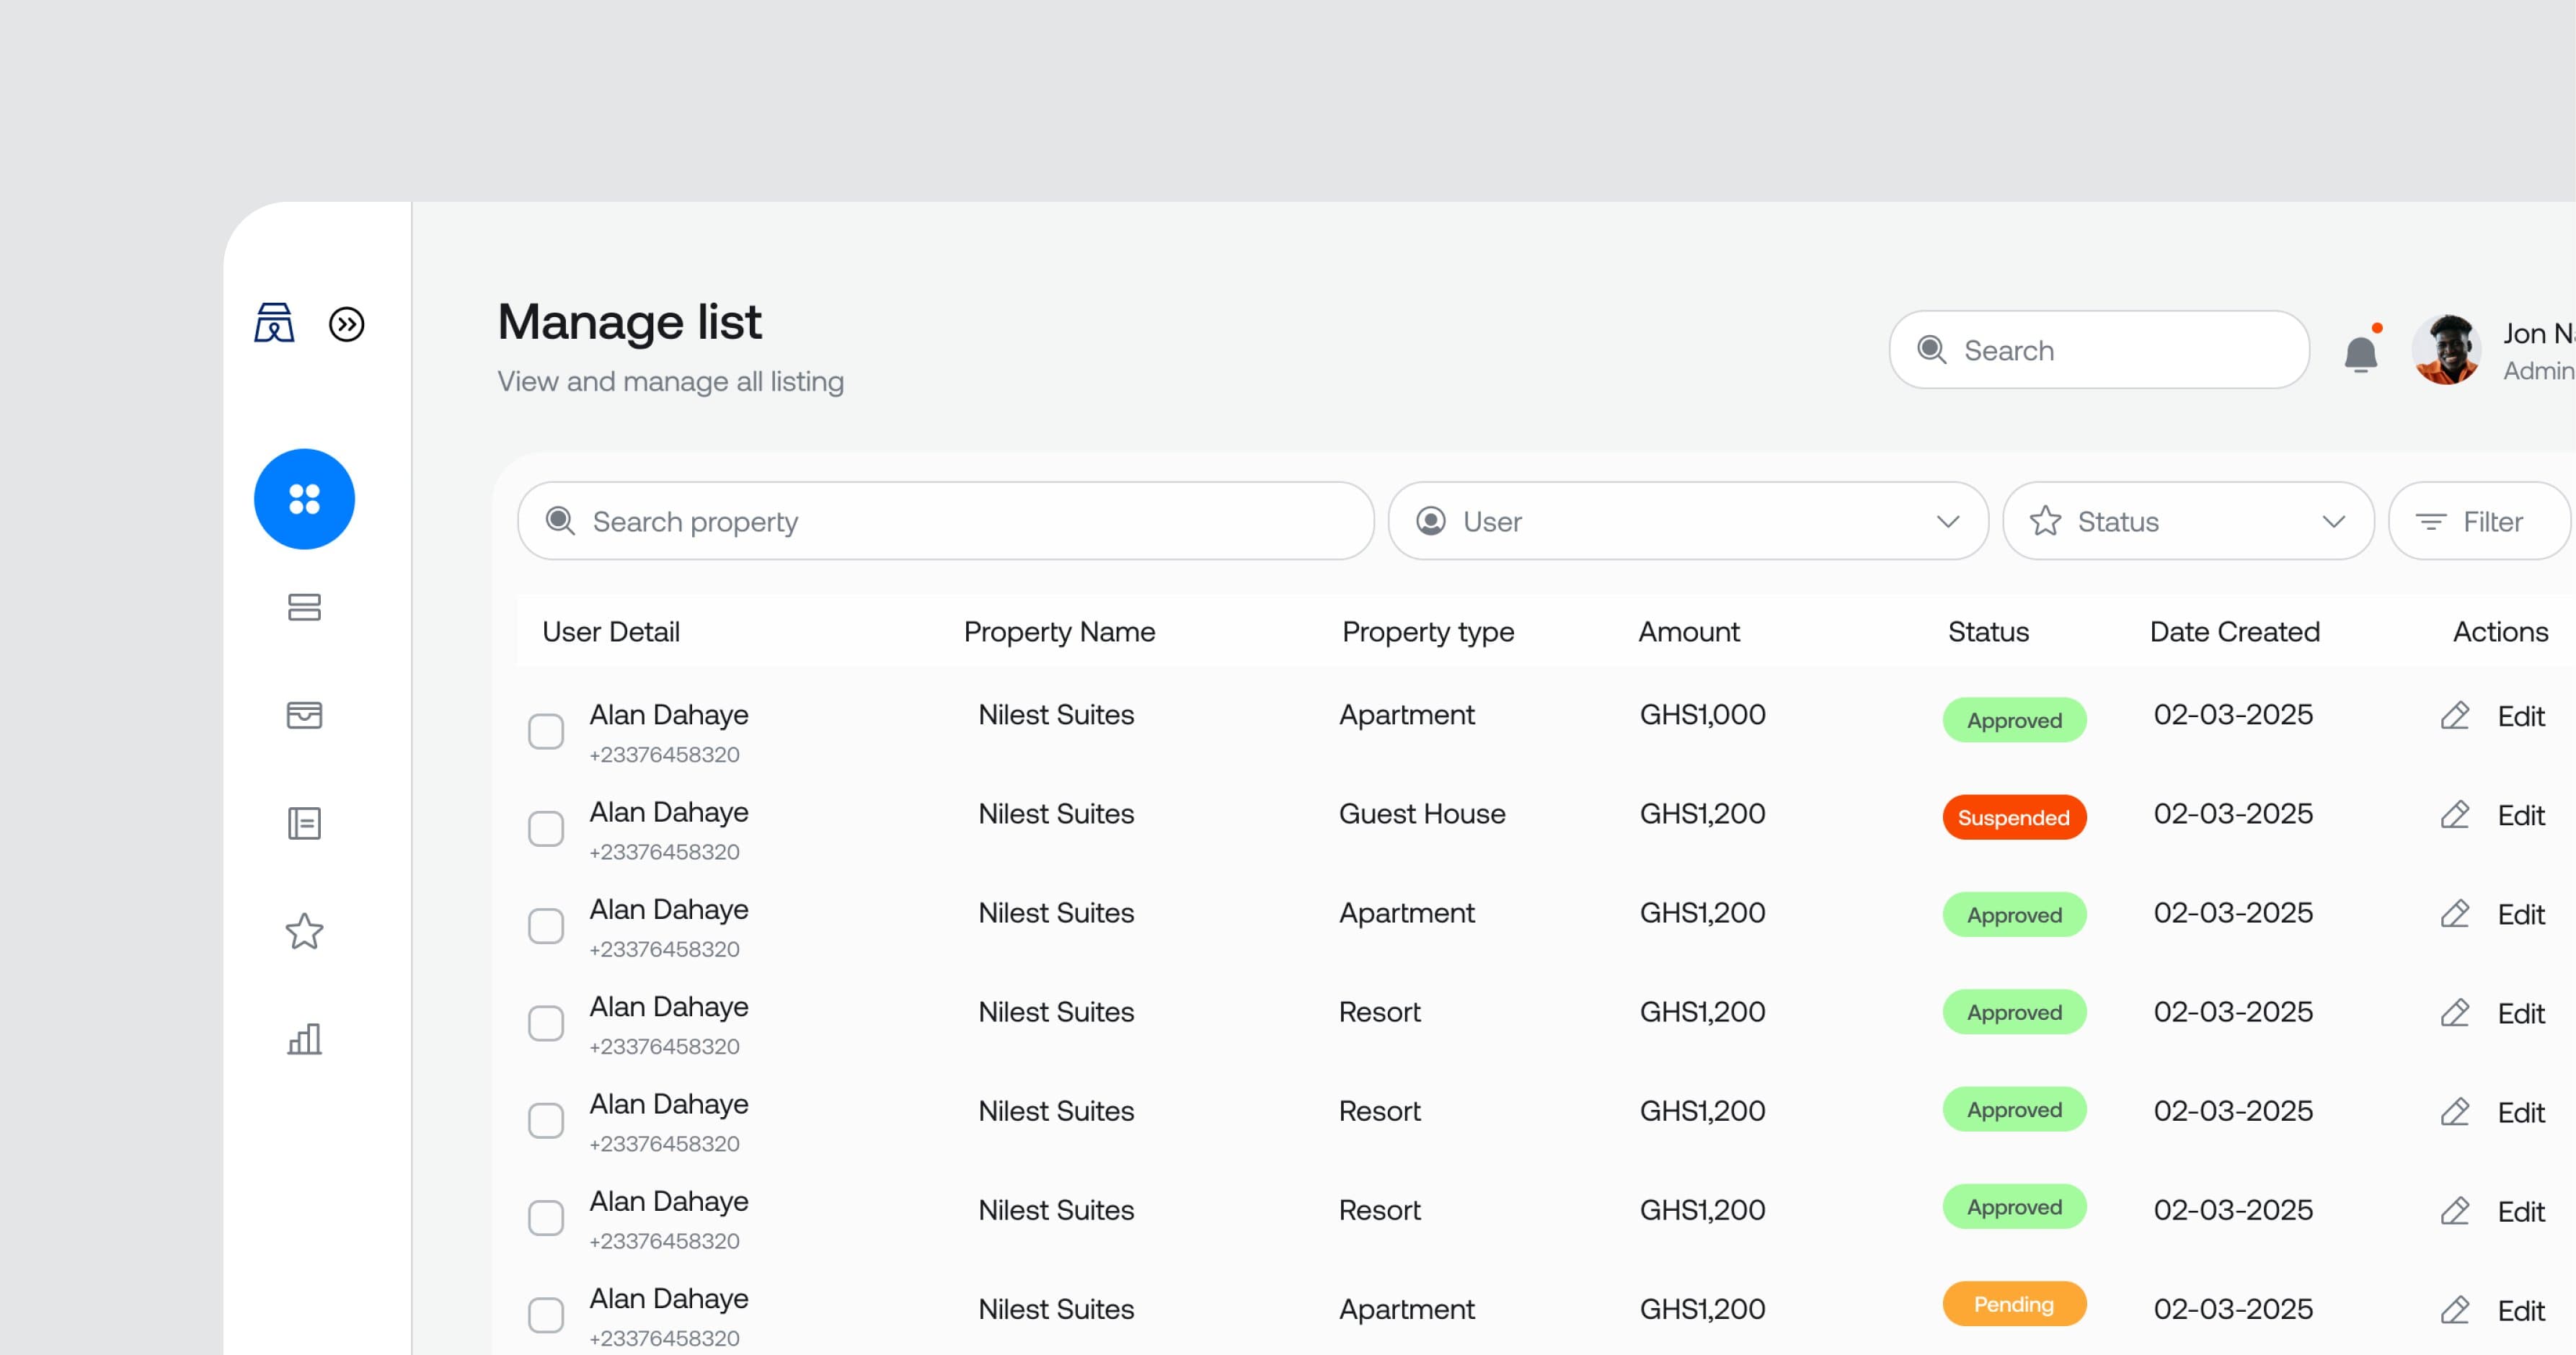
Task: Click the expand sidebar double-arrow icon
Action: click(x=346, y=324)
